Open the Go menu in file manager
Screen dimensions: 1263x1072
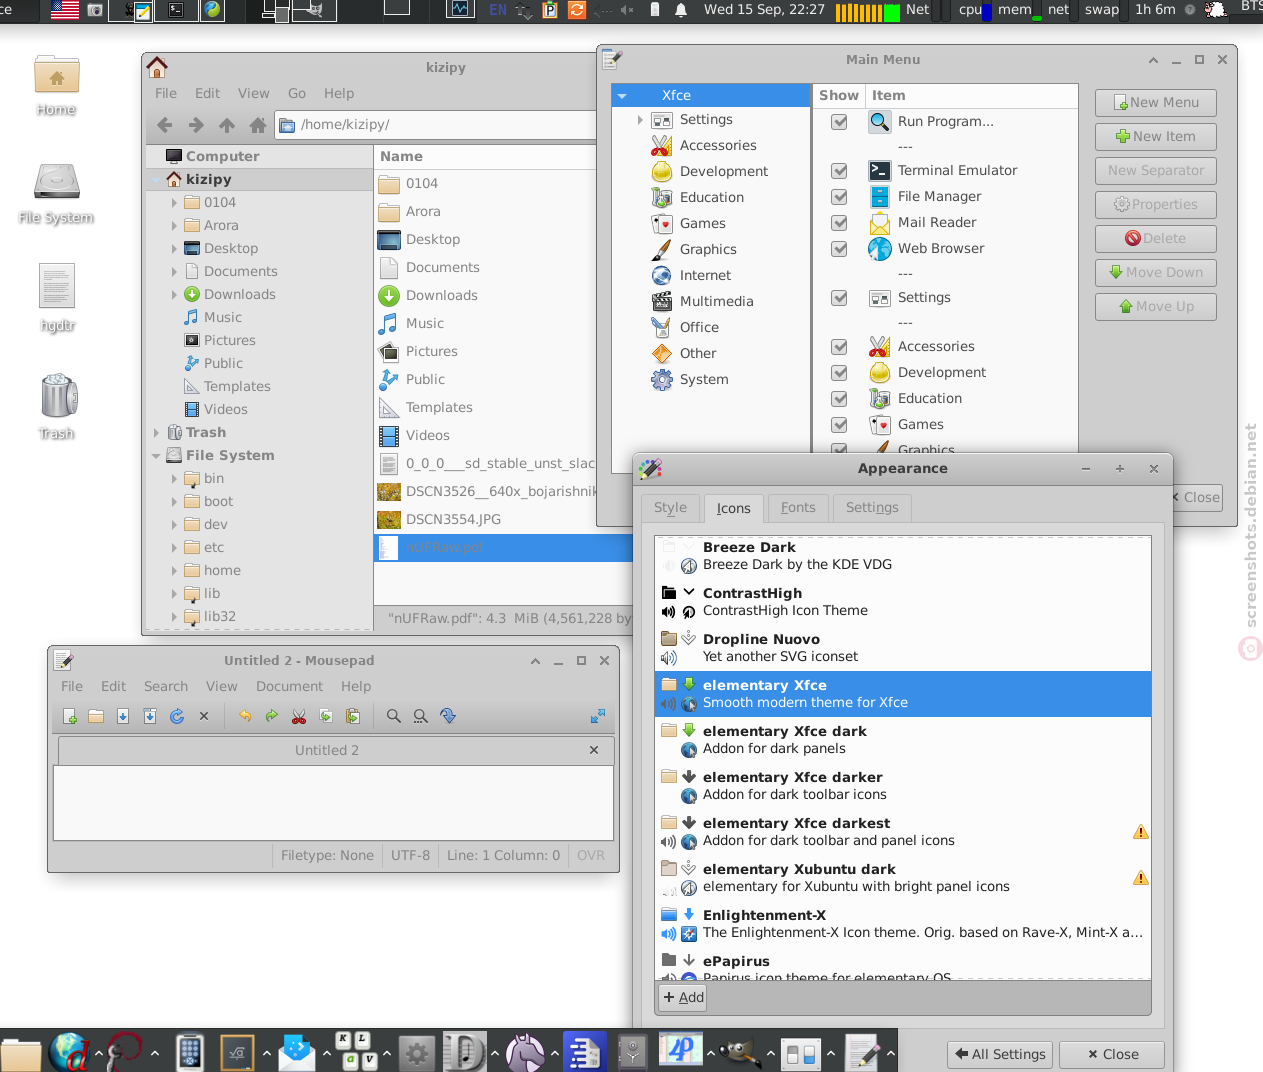coord(297,94)
